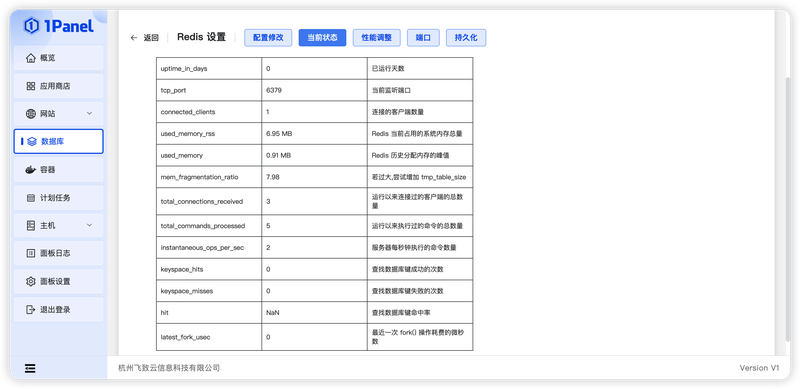Click the connected_clients cell
The image size is (800, 389).
coord(209,112)
